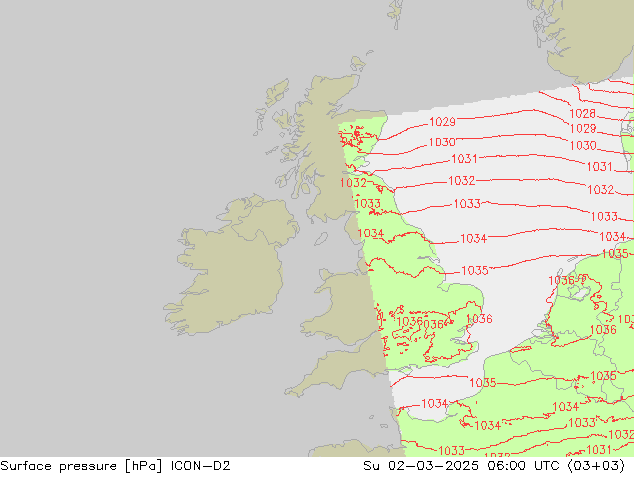Select the 1033 label over northern England land
The image size is (634, 490).
tap(368, 203)
